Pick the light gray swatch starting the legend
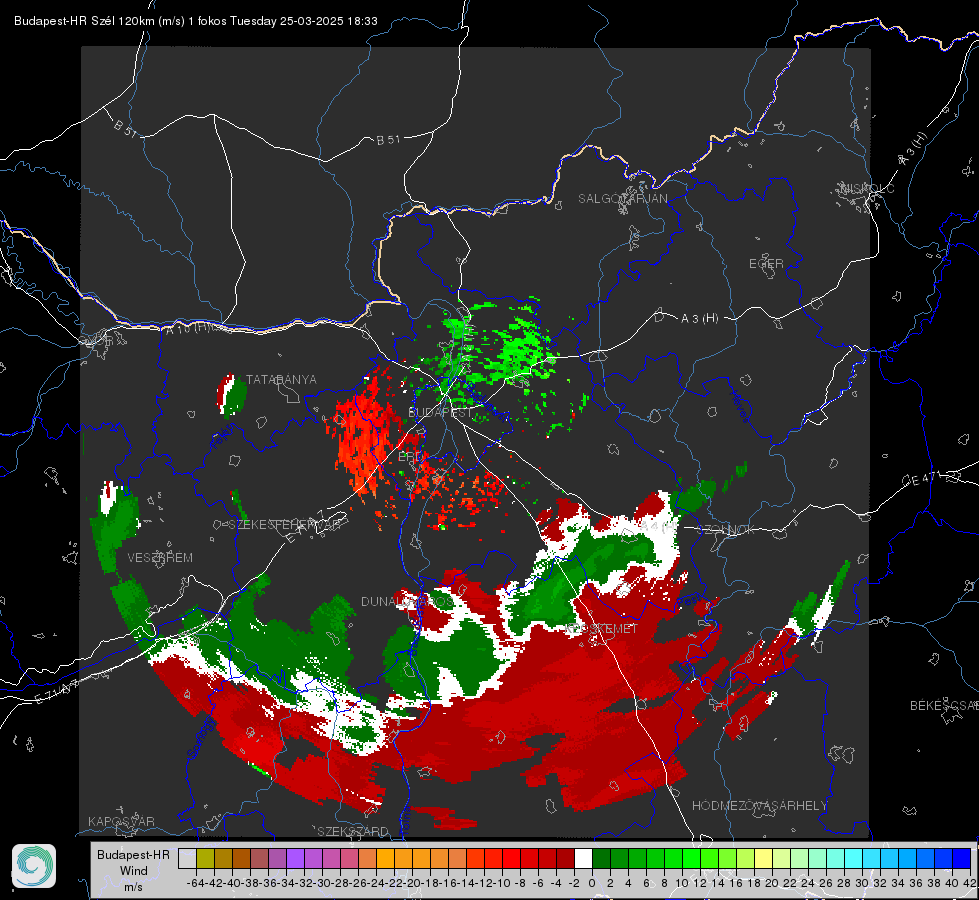 click(x=187, y=858)
